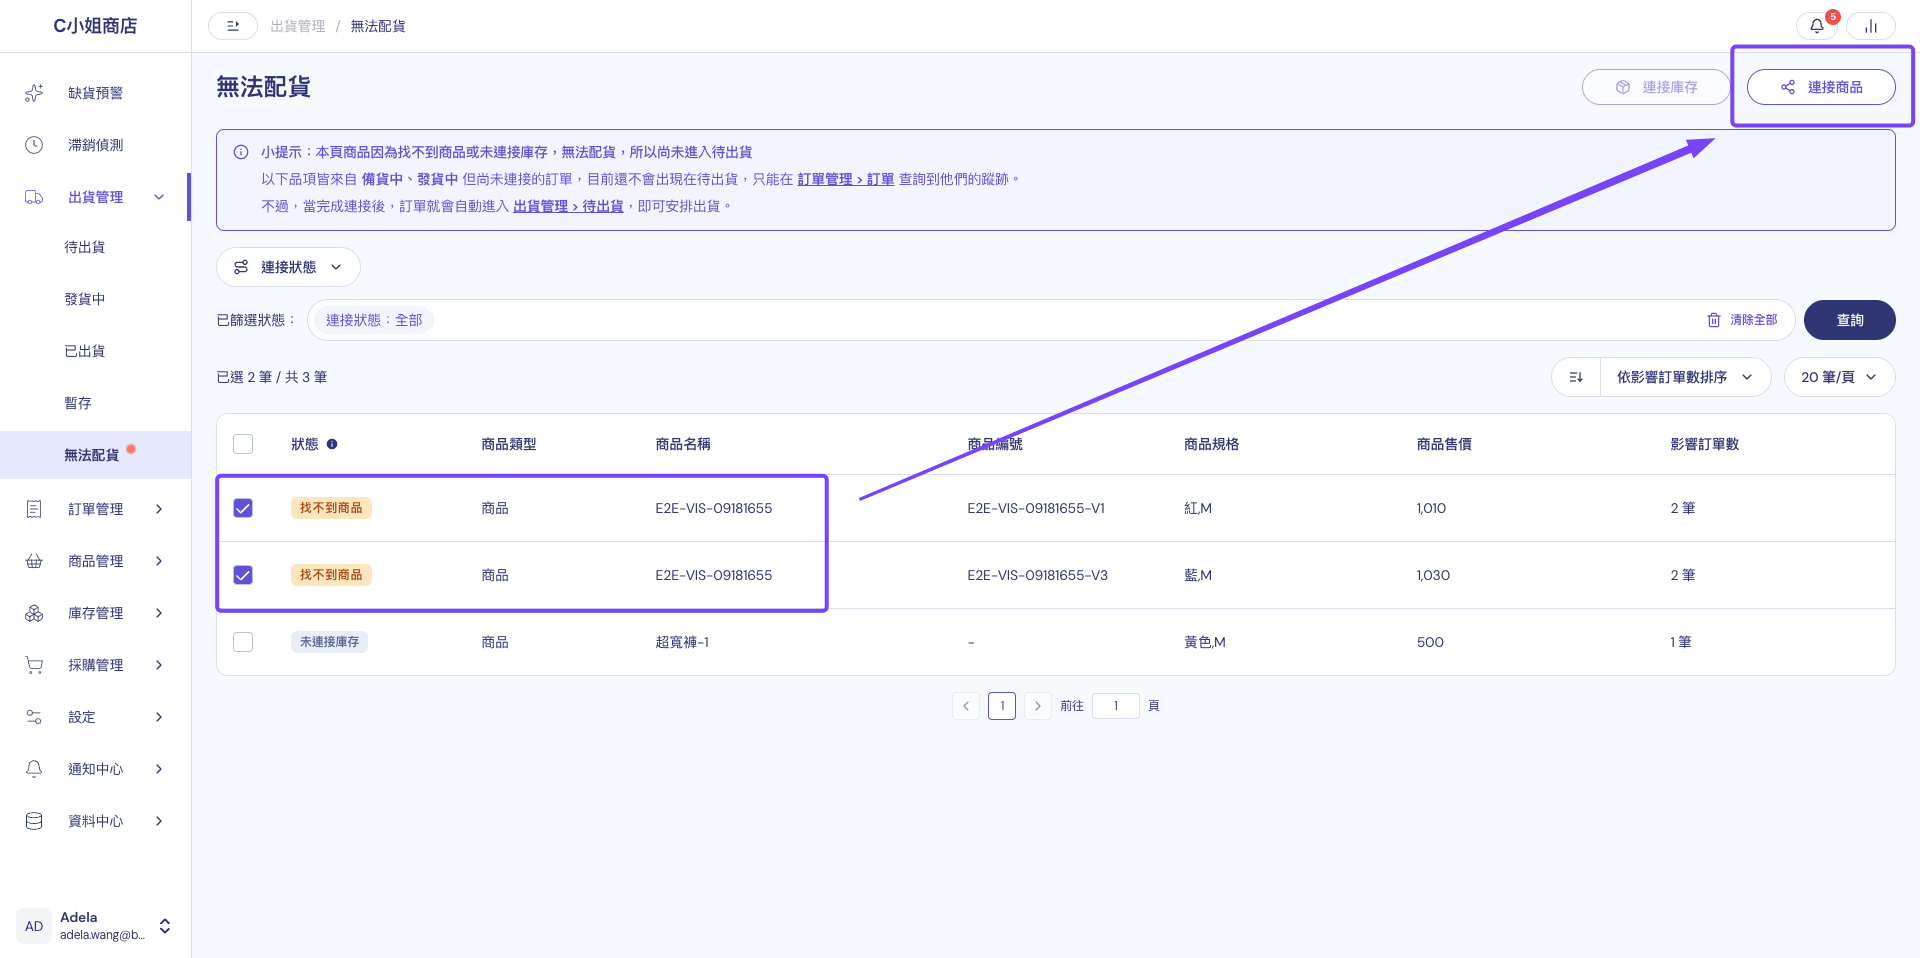This screenshot has height=958, width=1920.
Task: Uncheck the E2E-VIS-09181655-V1 row checkbox
Action: point(243,508)
